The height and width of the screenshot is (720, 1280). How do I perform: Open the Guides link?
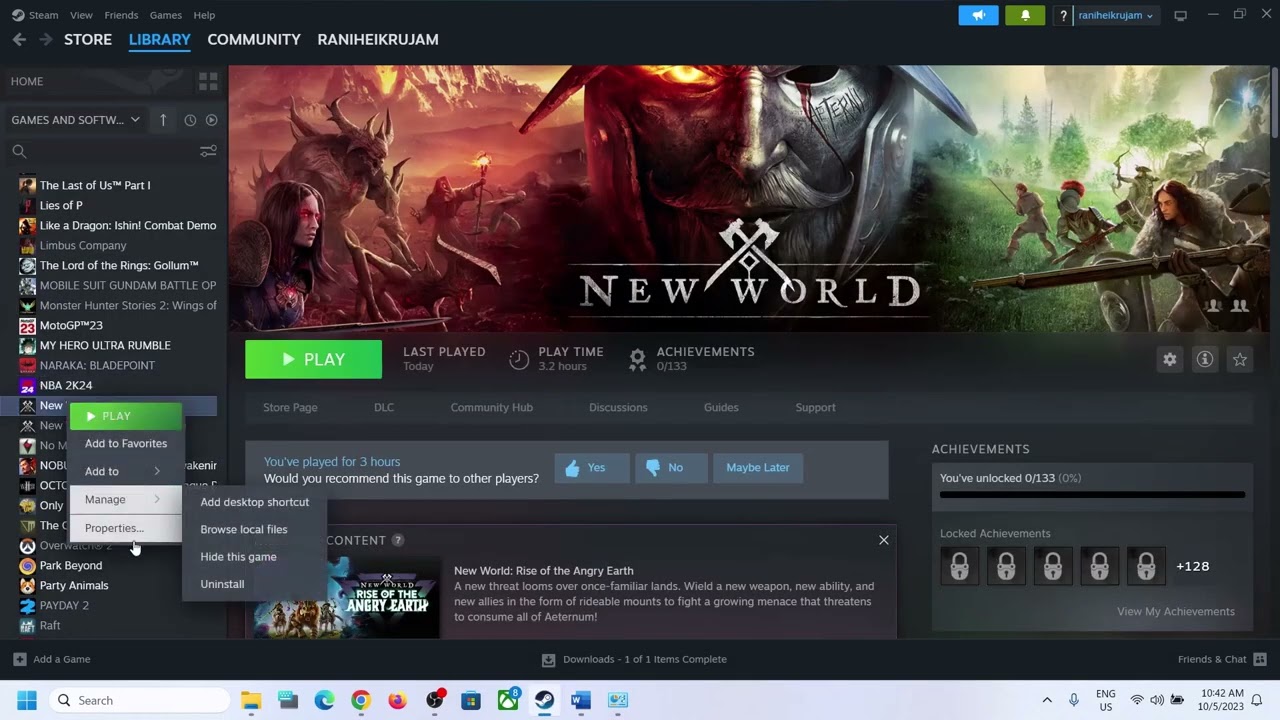[721, 407]
